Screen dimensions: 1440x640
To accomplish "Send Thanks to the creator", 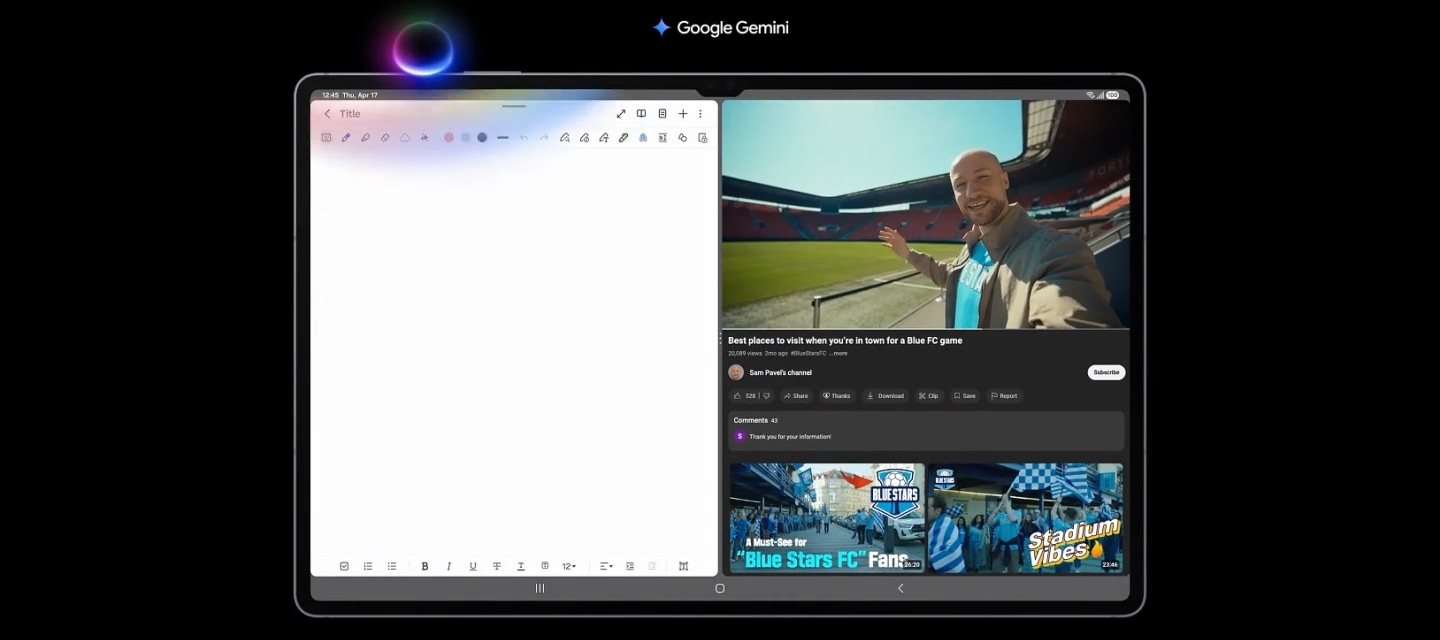I will click(836, 396).
